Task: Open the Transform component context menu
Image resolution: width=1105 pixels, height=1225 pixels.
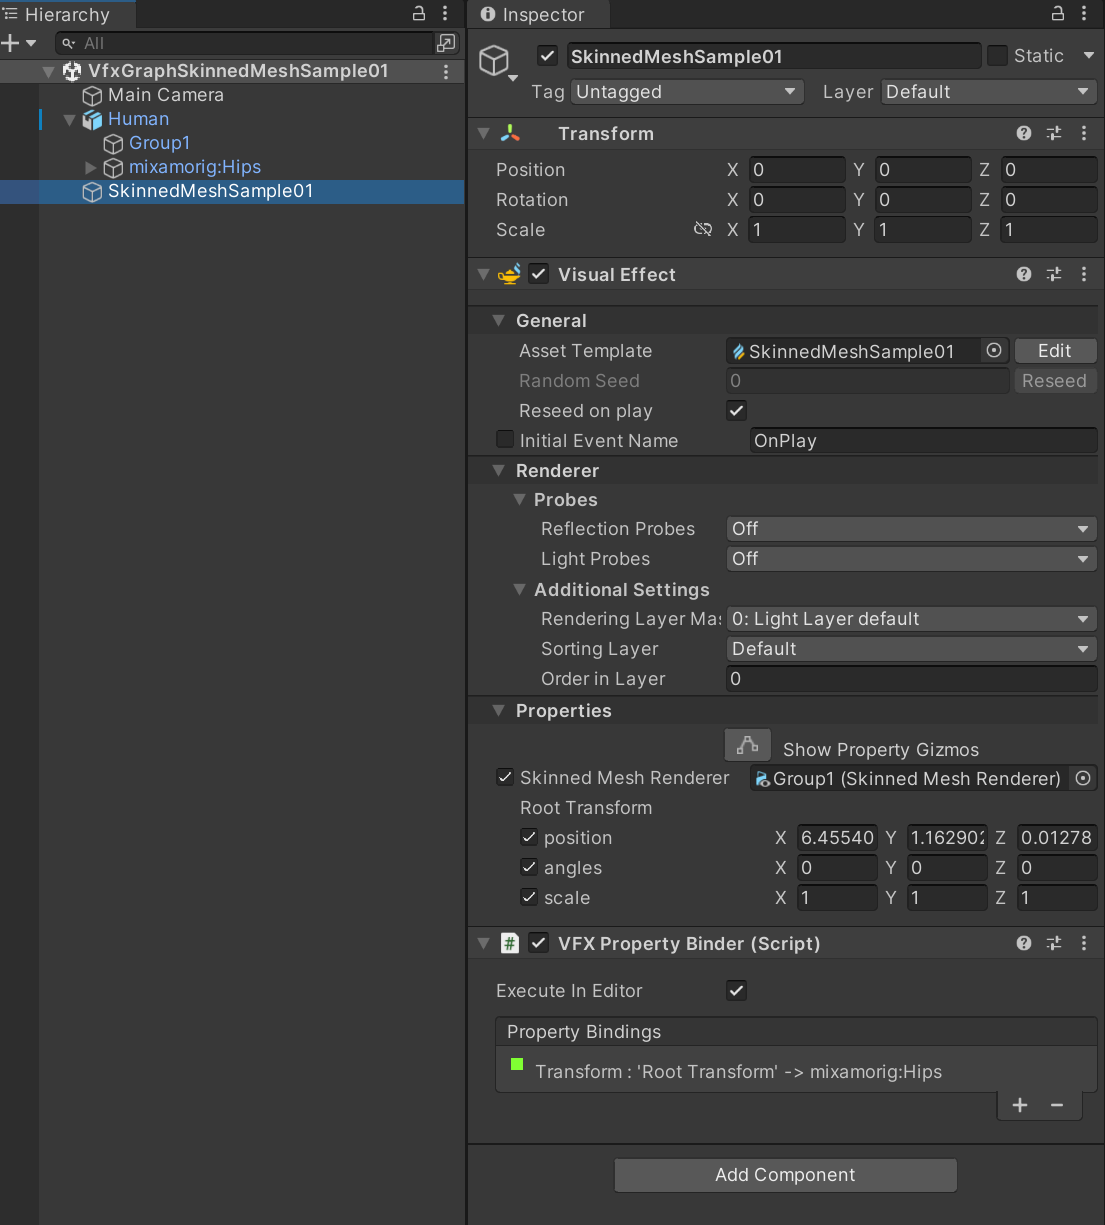Action: (x=1084, y=133)
